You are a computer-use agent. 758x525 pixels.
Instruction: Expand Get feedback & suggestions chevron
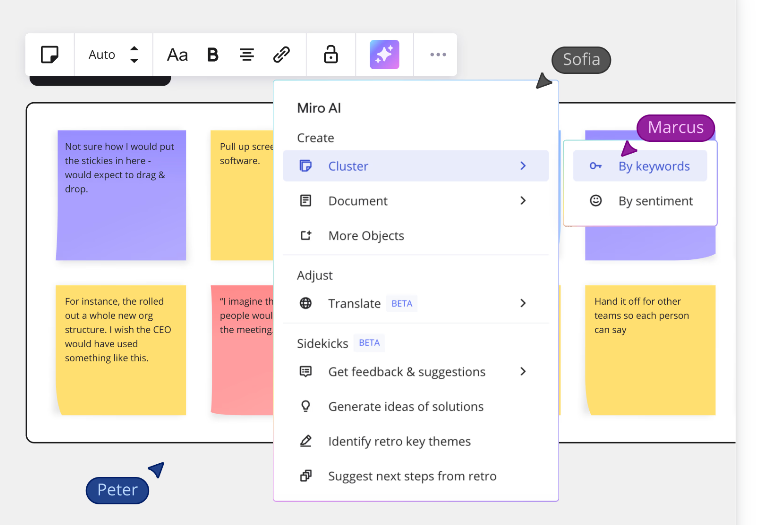[523, 371]
